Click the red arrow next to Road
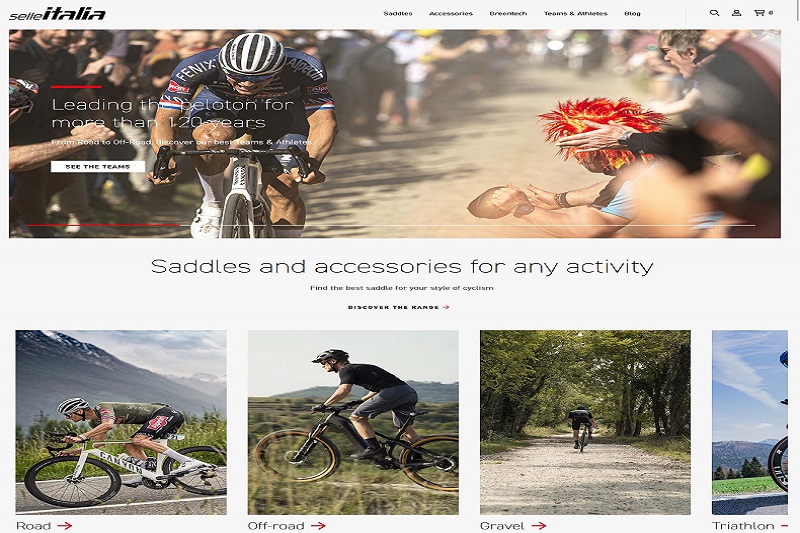 (x=65, y=525)
